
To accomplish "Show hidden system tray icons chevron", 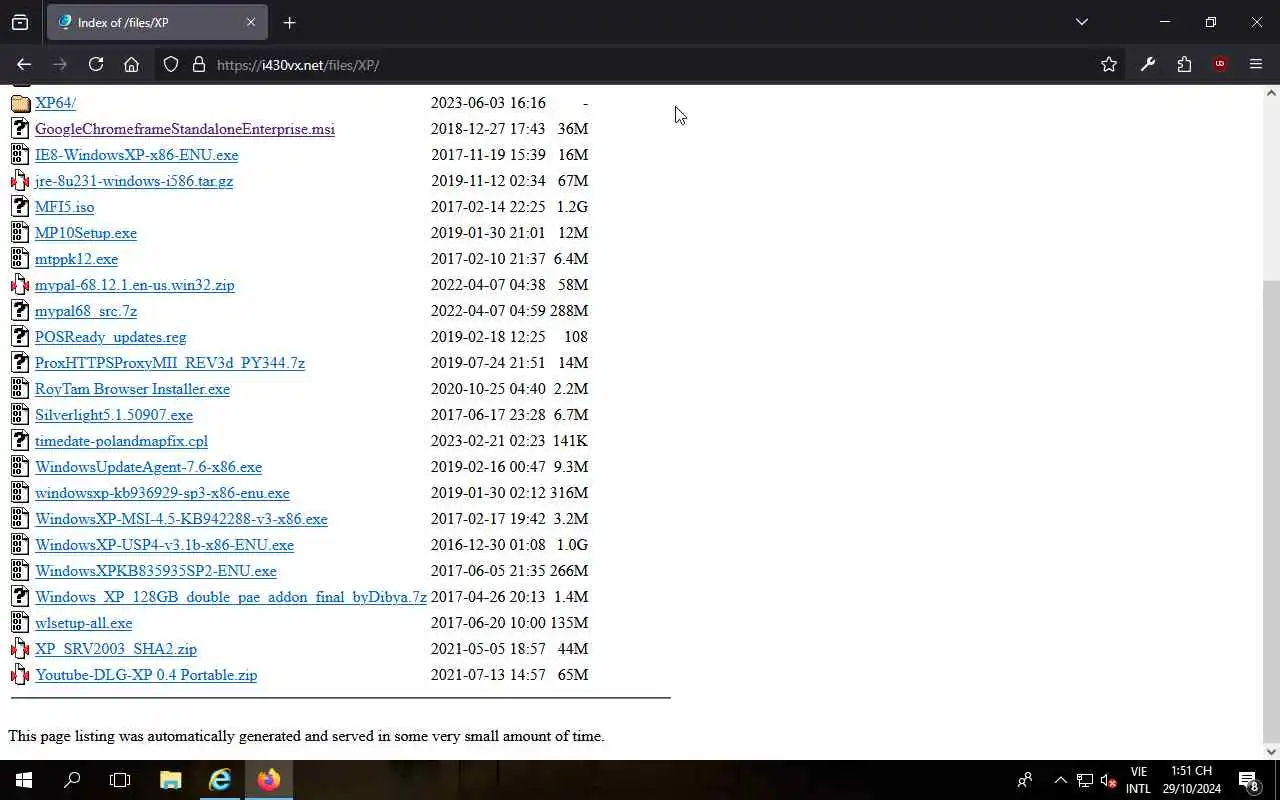I will [1060, 780].
